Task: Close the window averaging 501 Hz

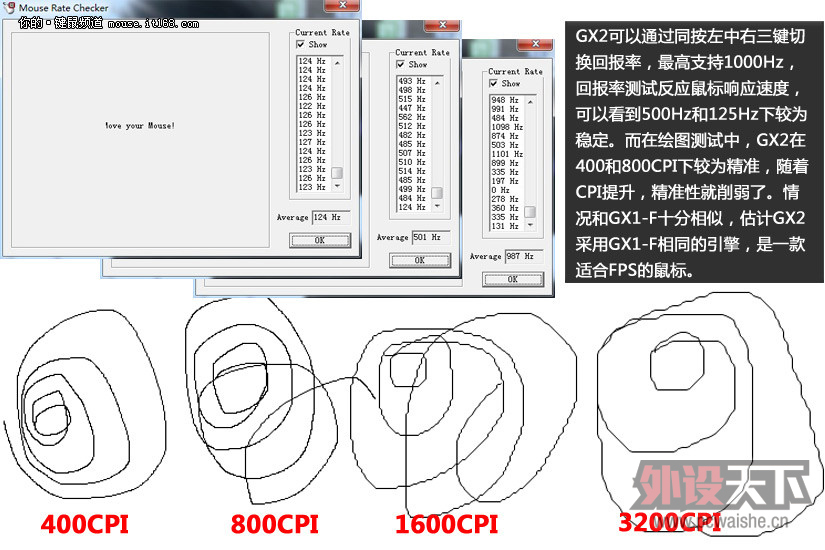Action: [x=442, y=25]
